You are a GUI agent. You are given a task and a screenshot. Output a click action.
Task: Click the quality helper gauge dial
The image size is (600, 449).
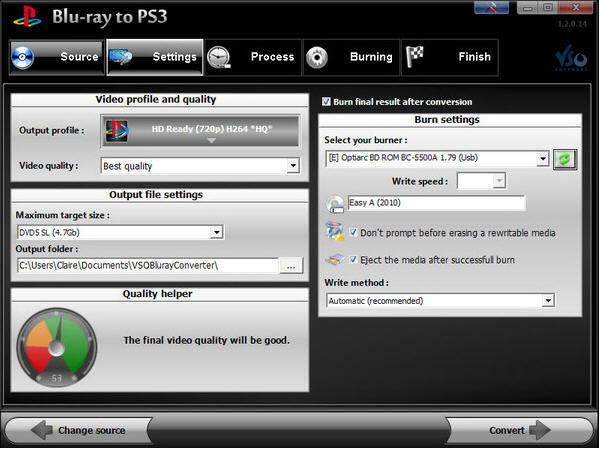(58, 347)
